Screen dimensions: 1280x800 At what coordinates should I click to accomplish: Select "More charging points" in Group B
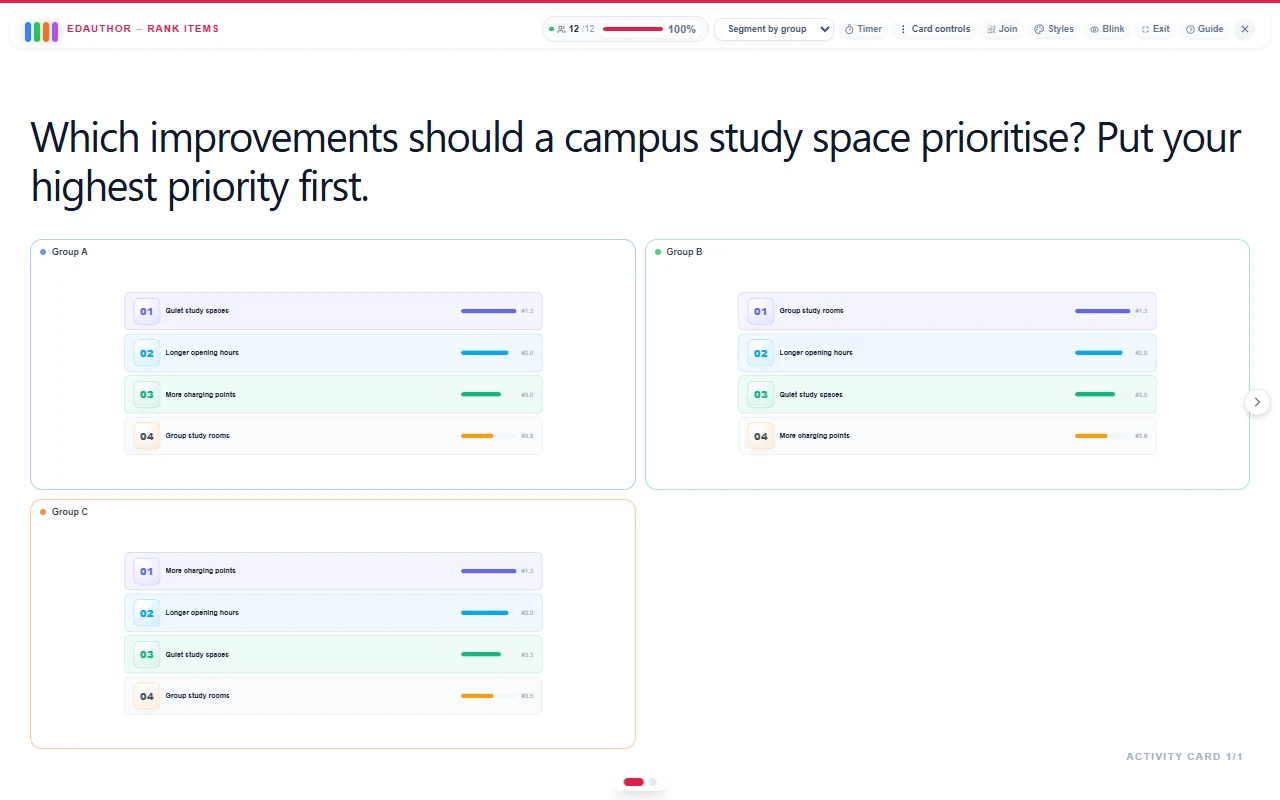947,436
